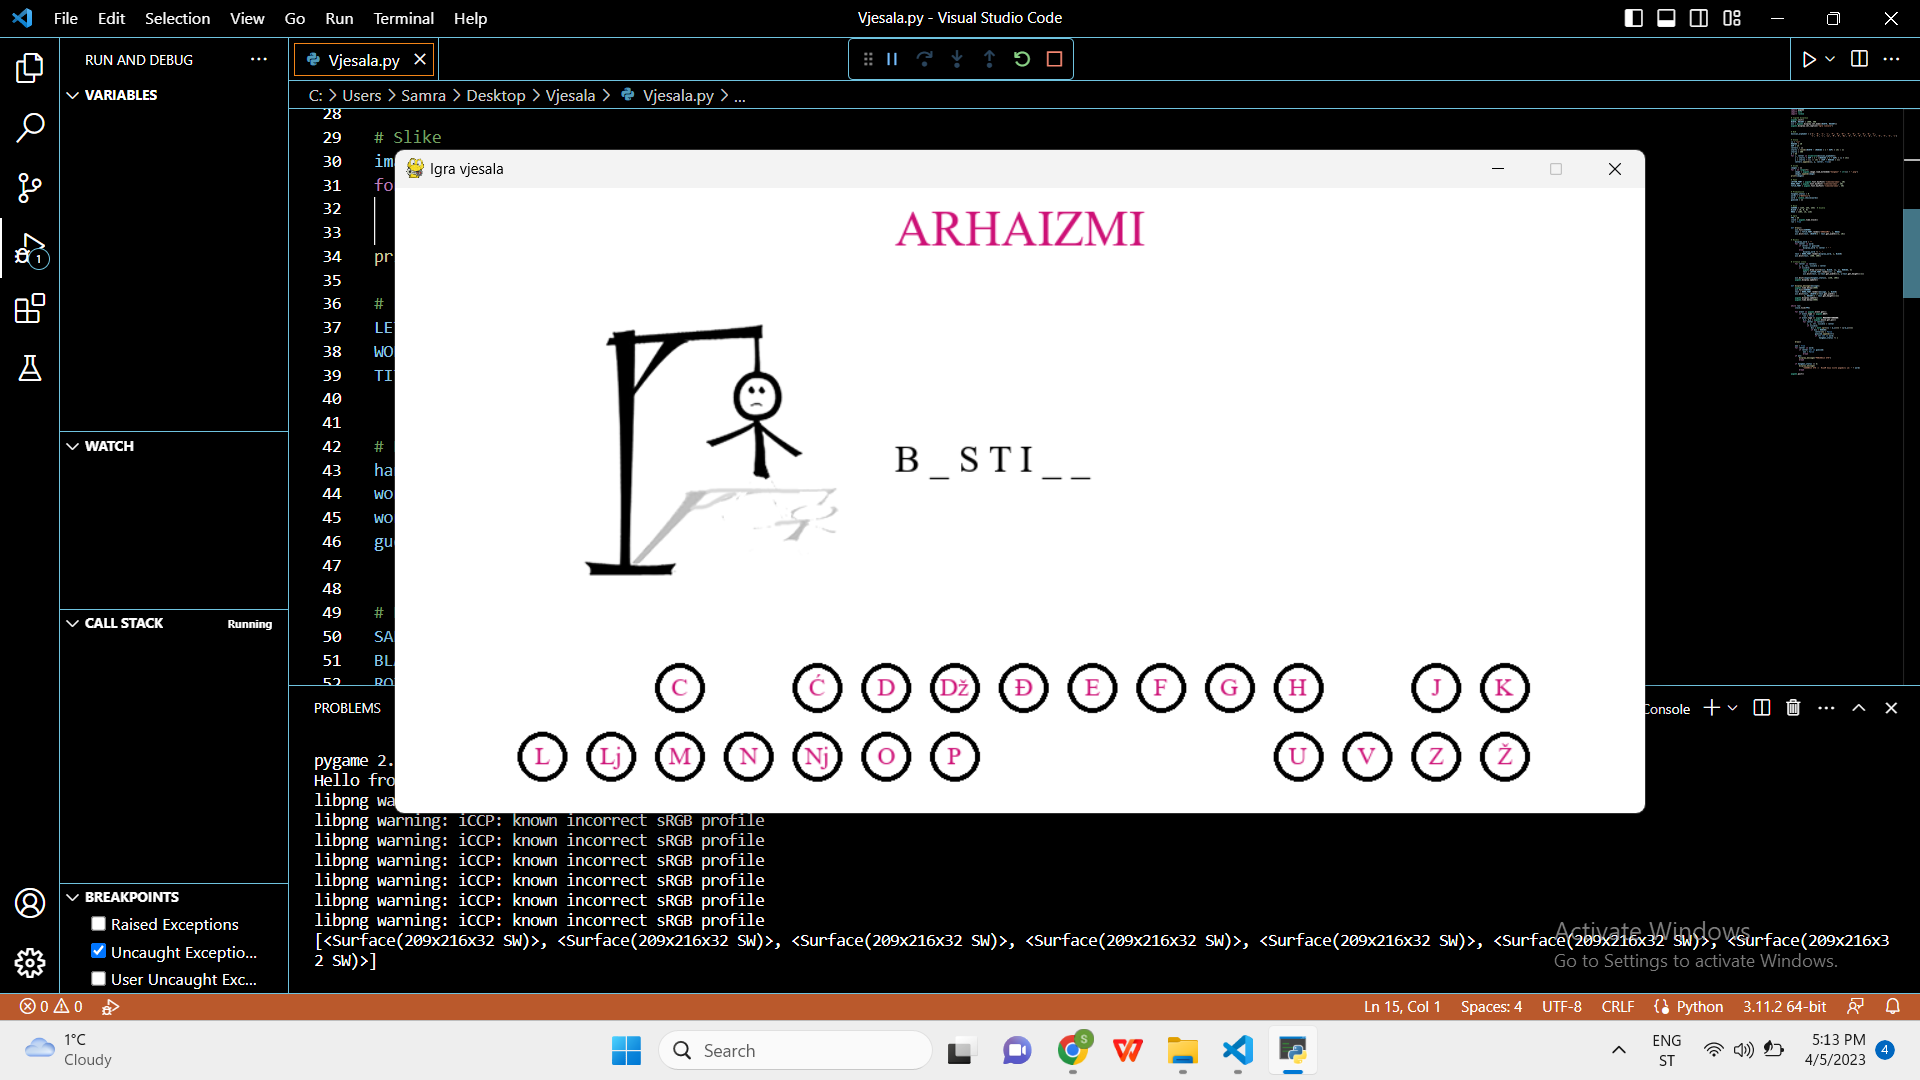Restart the debugger
Image resolution: width=1920 pixels, height=1080 pixels.
1021,59
